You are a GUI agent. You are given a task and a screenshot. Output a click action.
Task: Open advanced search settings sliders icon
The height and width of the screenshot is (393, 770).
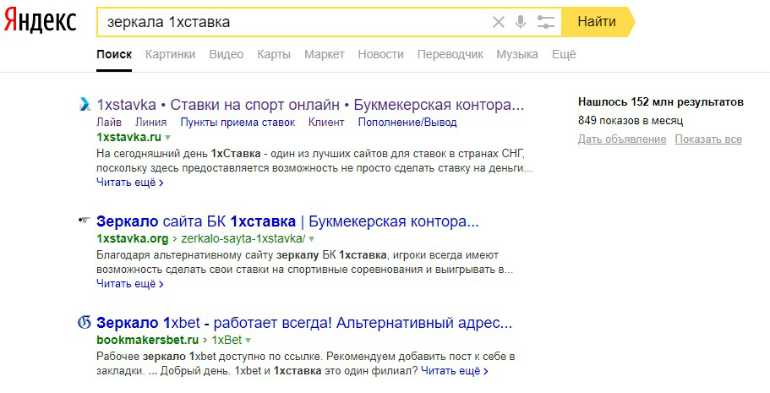[545, 22]
